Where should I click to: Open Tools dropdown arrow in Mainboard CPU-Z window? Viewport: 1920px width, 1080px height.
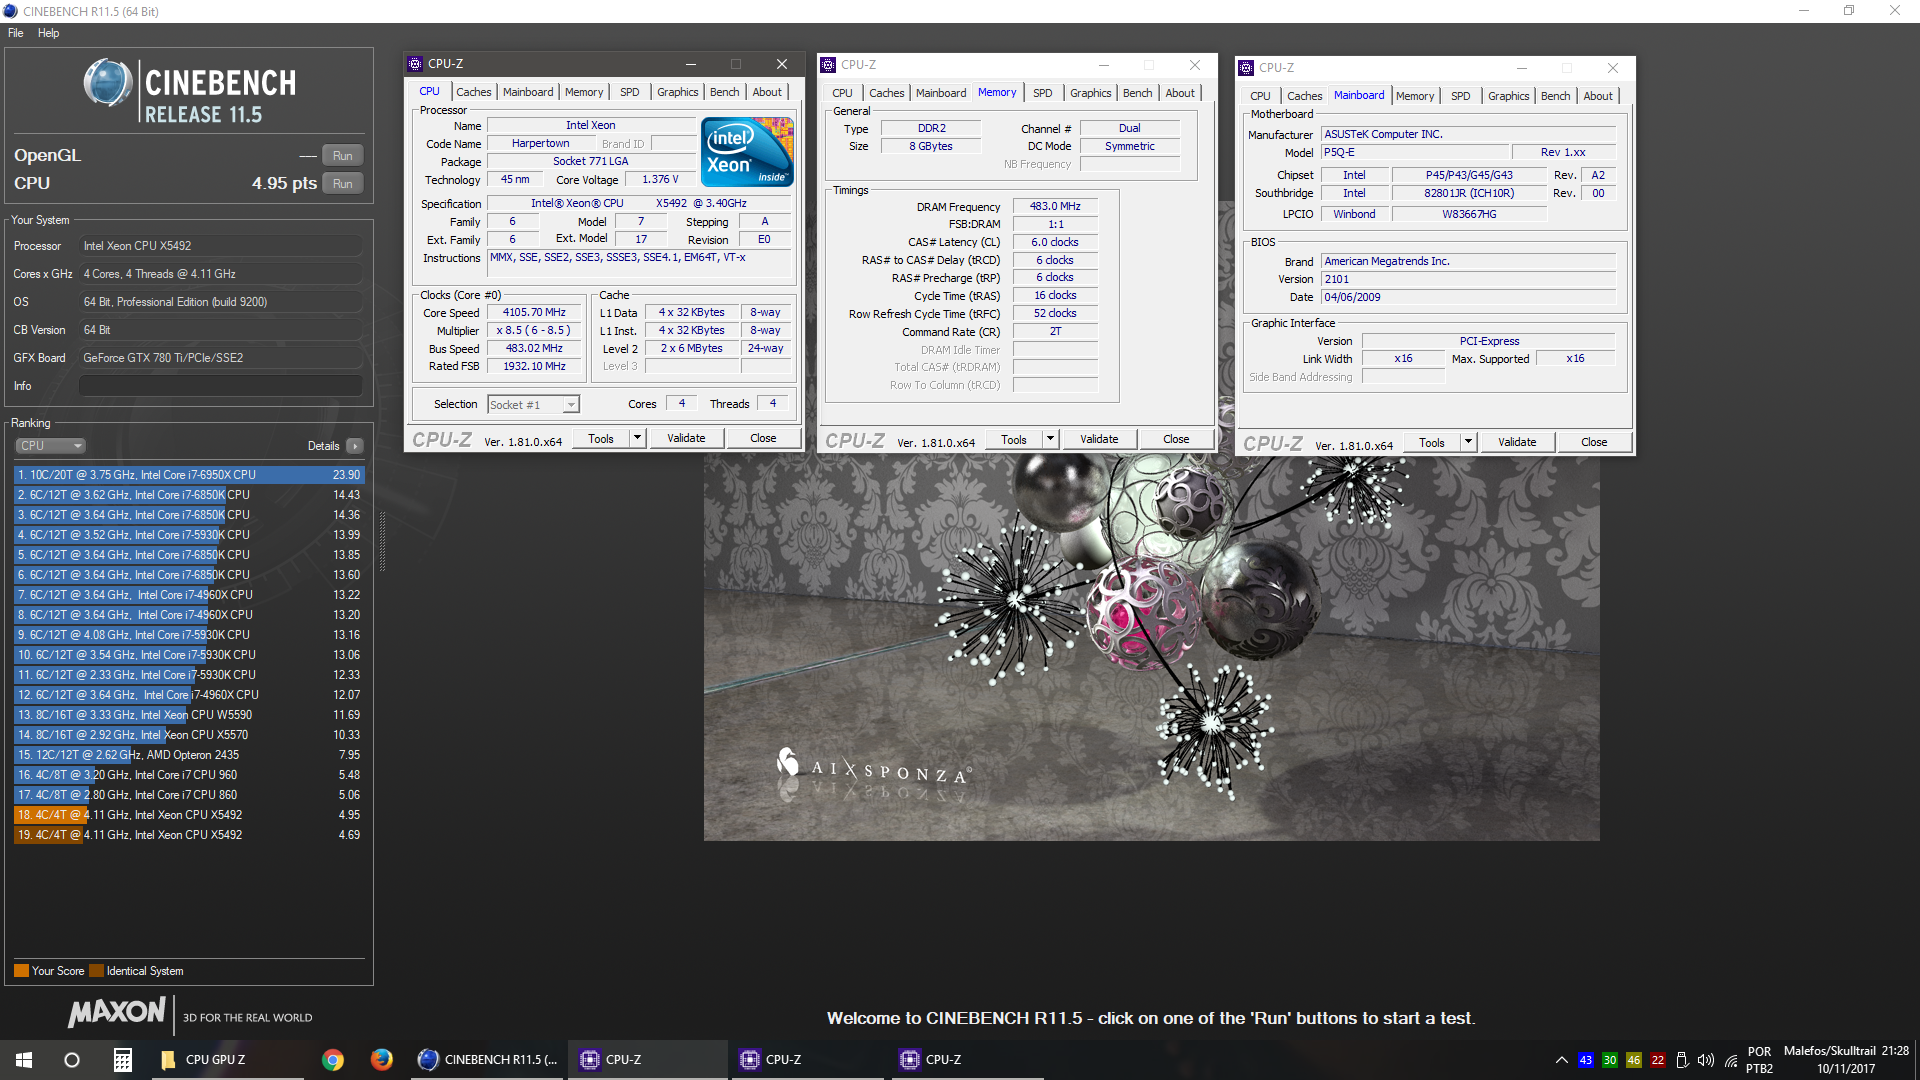(x=1468, y=442)
